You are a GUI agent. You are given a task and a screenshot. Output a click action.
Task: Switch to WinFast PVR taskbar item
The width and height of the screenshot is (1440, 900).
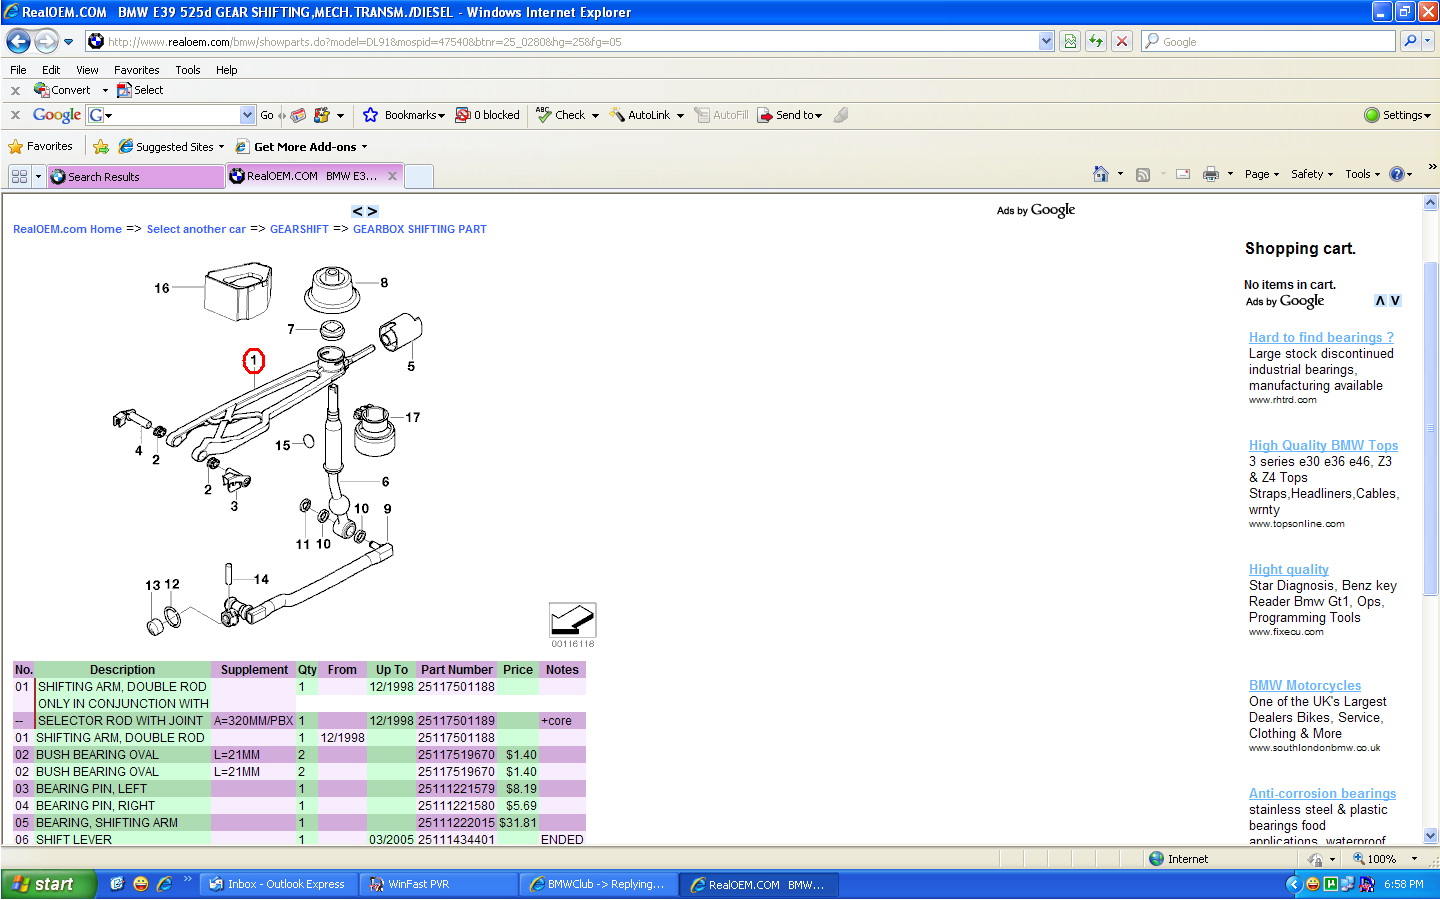point(438,884)
